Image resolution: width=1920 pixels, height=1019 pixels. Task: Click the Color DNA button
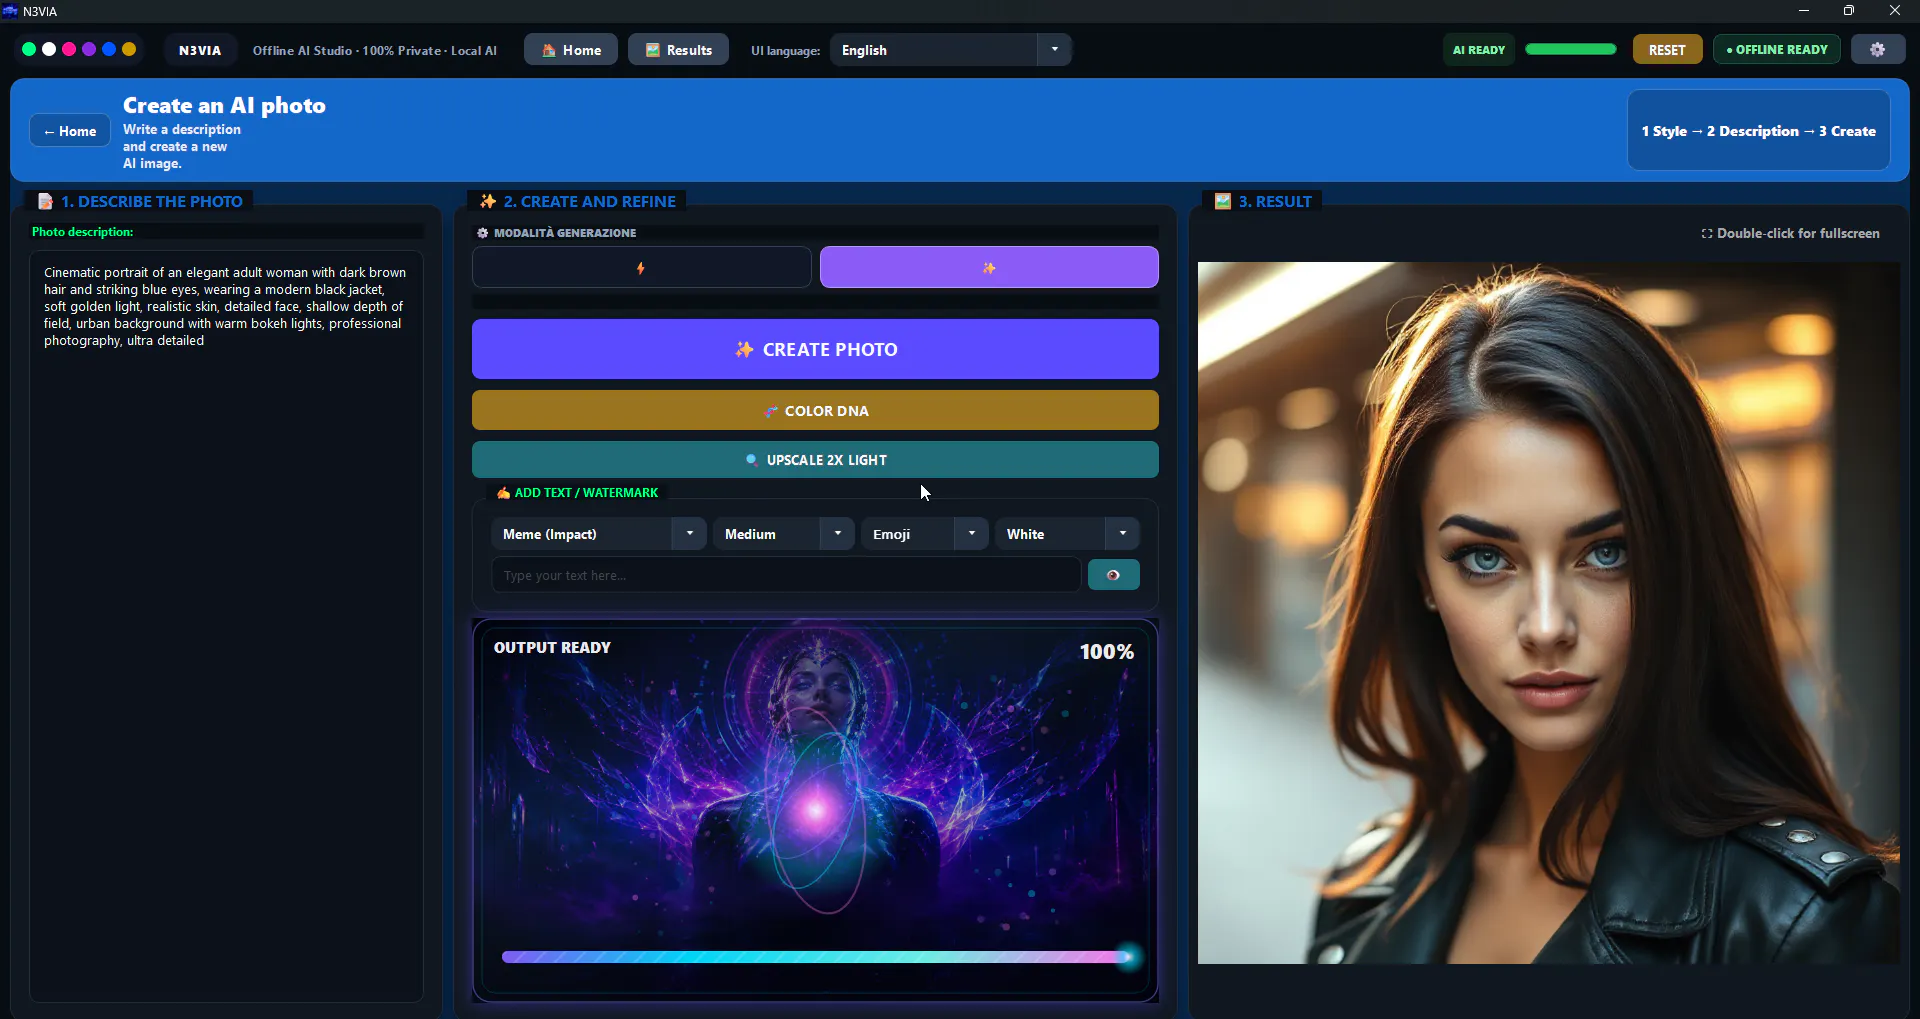815,410
